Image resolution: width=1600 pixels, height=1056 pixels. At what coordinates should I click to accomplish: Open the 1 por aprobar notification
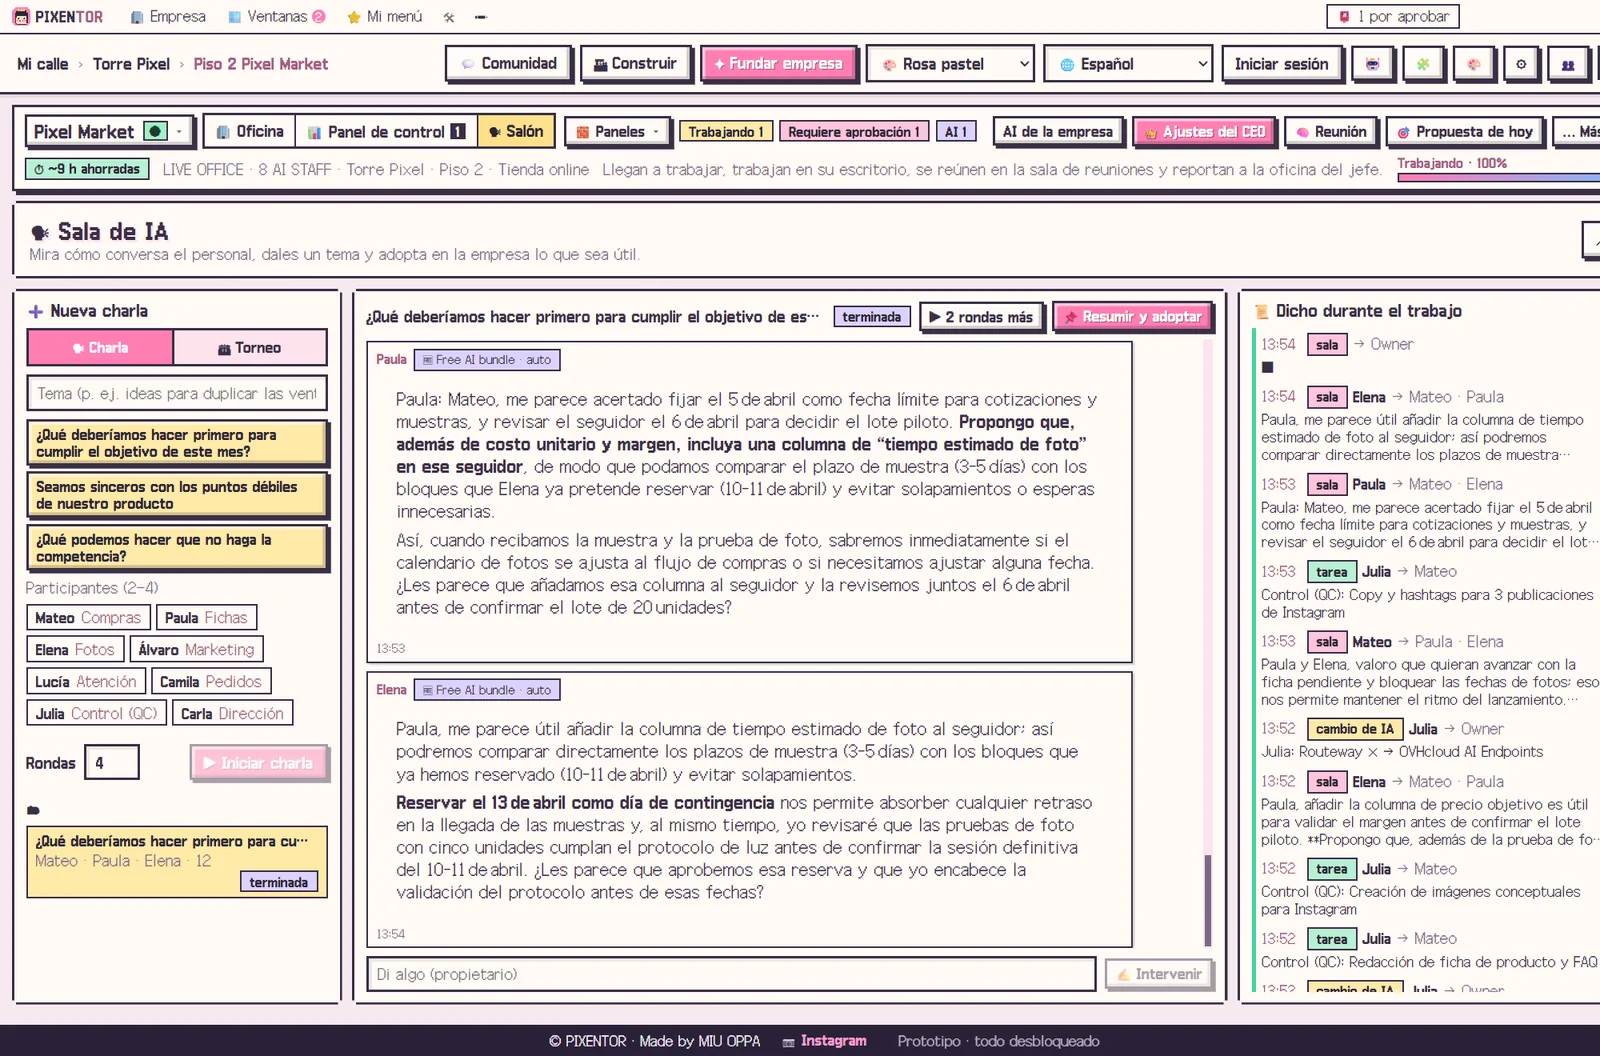point(1393,17)
